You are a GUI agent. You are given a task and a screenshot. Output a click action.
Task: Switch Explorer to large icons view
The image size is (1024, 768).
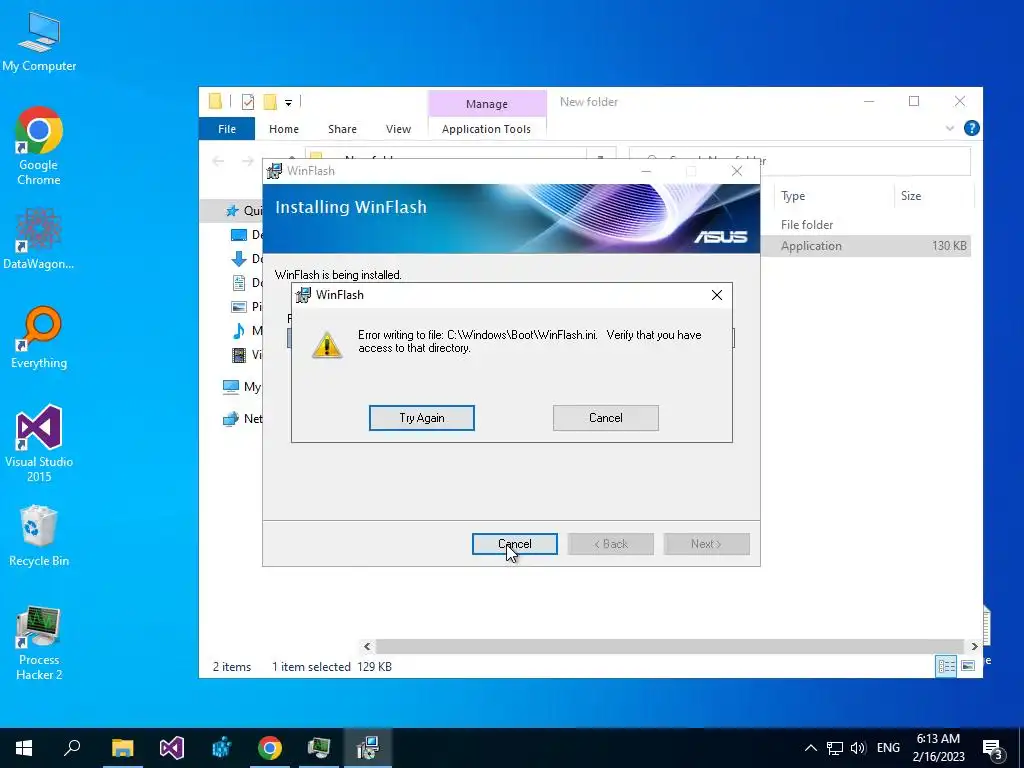tap(968, 666)
